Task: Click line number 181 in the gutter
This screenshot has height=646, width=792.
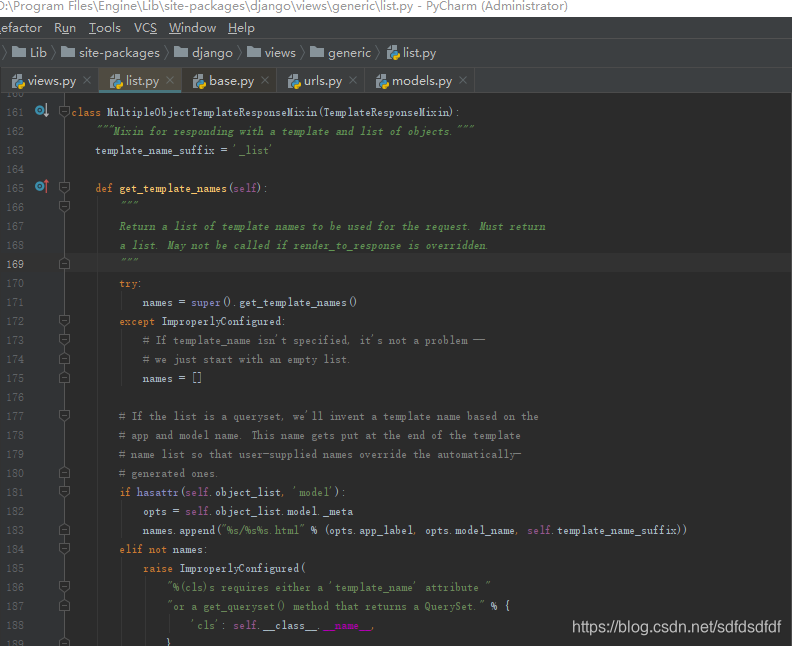Action: [15, 492]
